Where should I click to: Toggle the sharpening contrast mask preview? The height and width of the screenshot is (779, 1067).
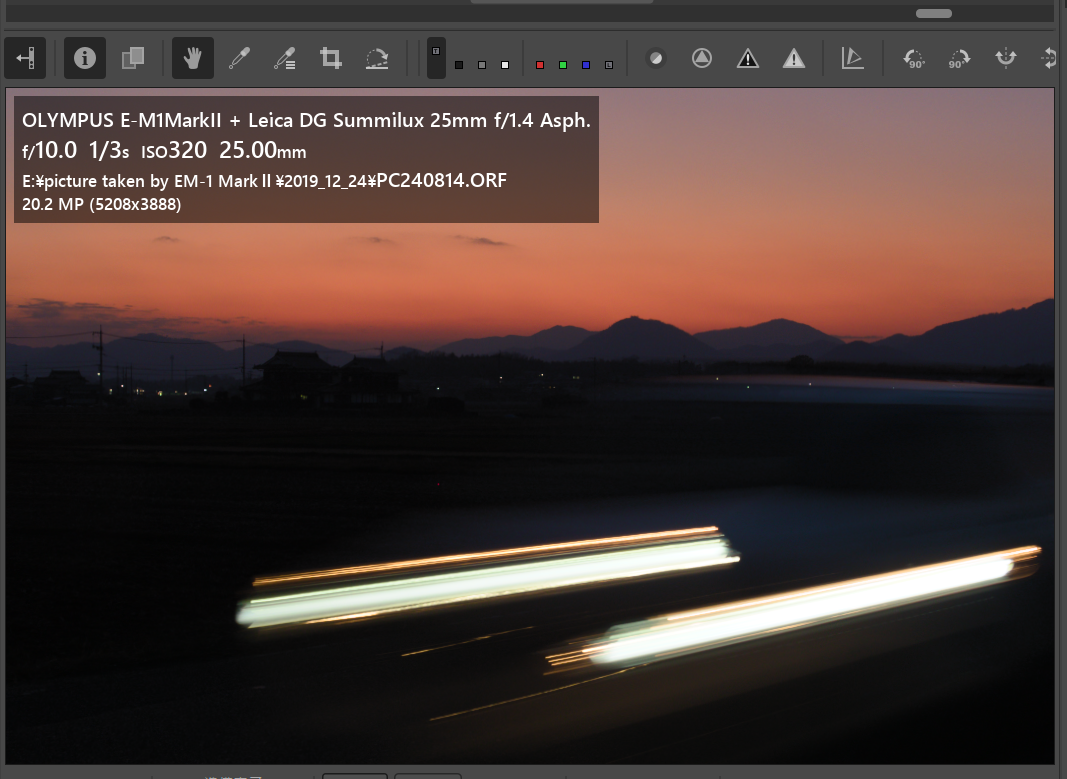coord(702,58)
